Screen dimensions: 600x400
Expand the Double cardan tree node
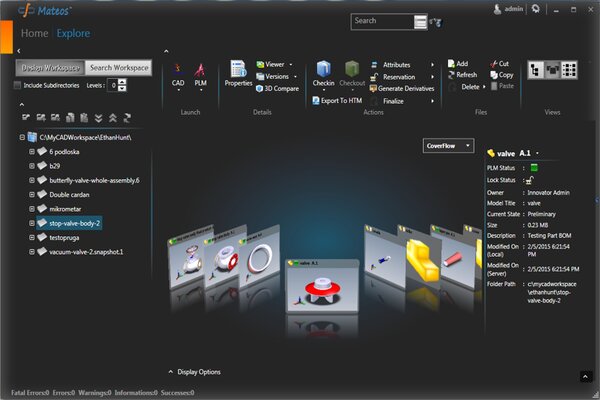pos(32,194)
